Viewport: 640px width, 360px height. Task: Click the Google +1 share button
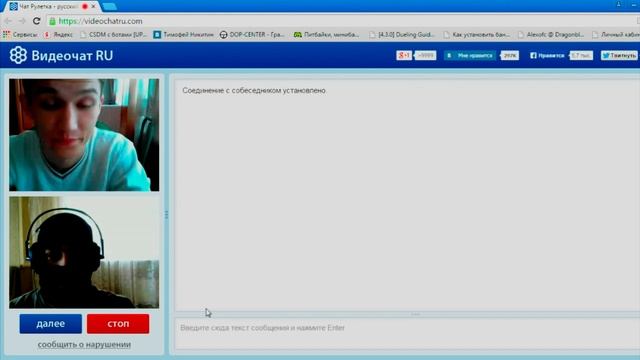[x=404, y=56]
